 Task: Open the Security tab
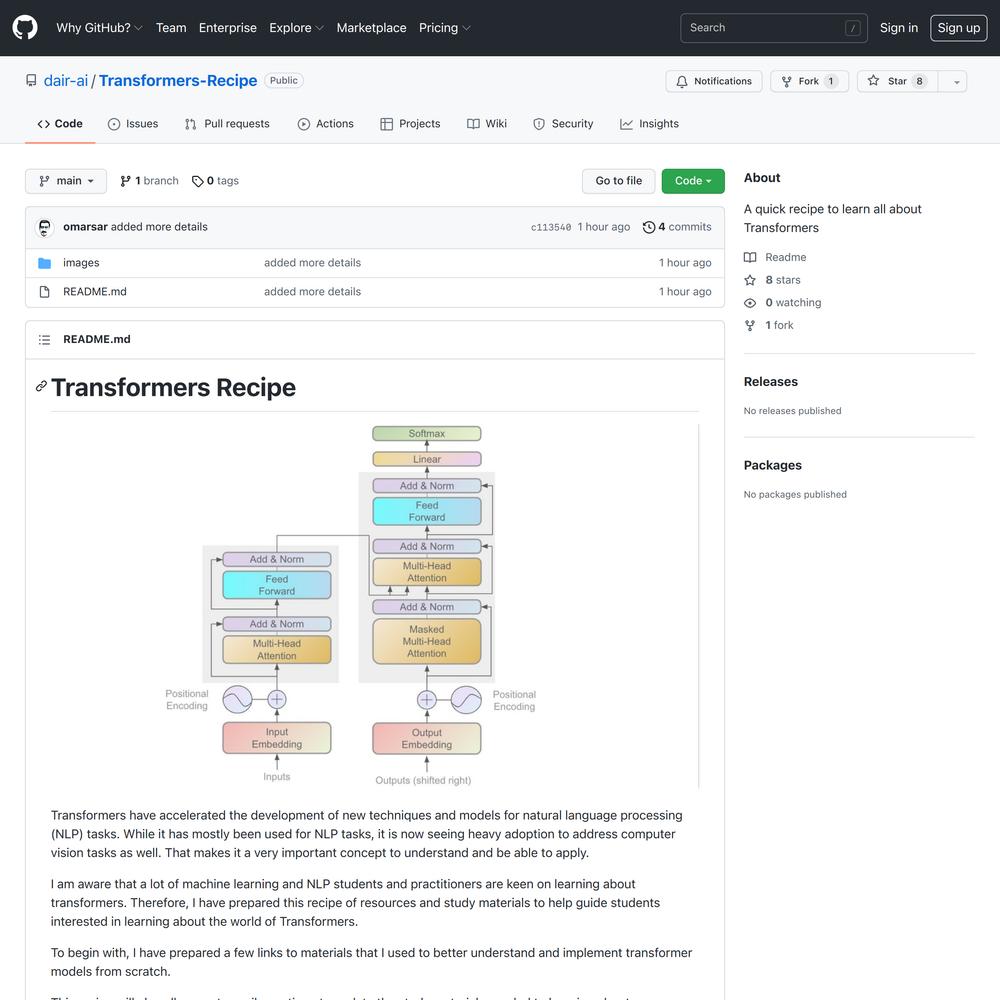tap(563, 124)
